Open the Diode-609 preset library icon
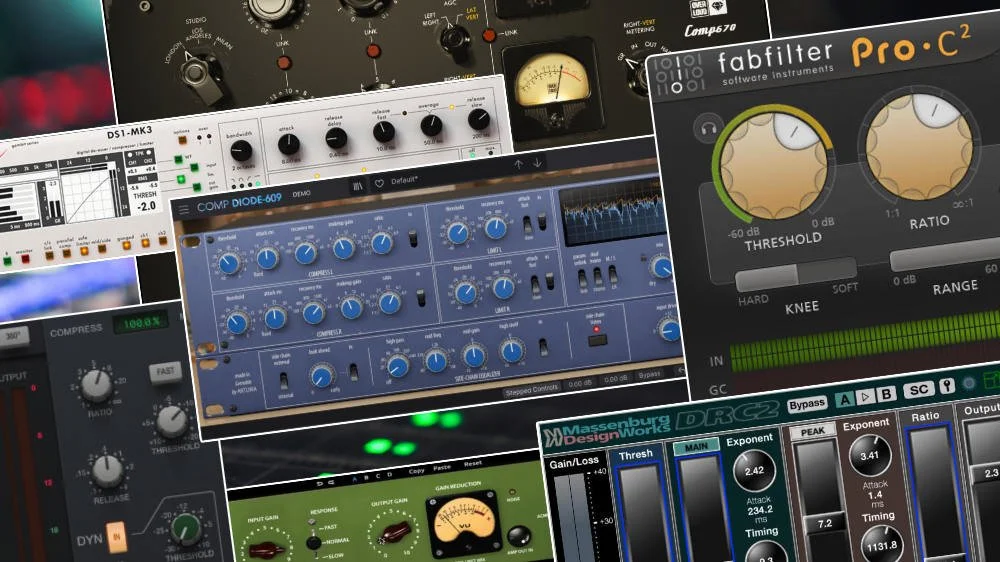The image size is (1000, 562). pyautogui.click(x=358, y=186)
